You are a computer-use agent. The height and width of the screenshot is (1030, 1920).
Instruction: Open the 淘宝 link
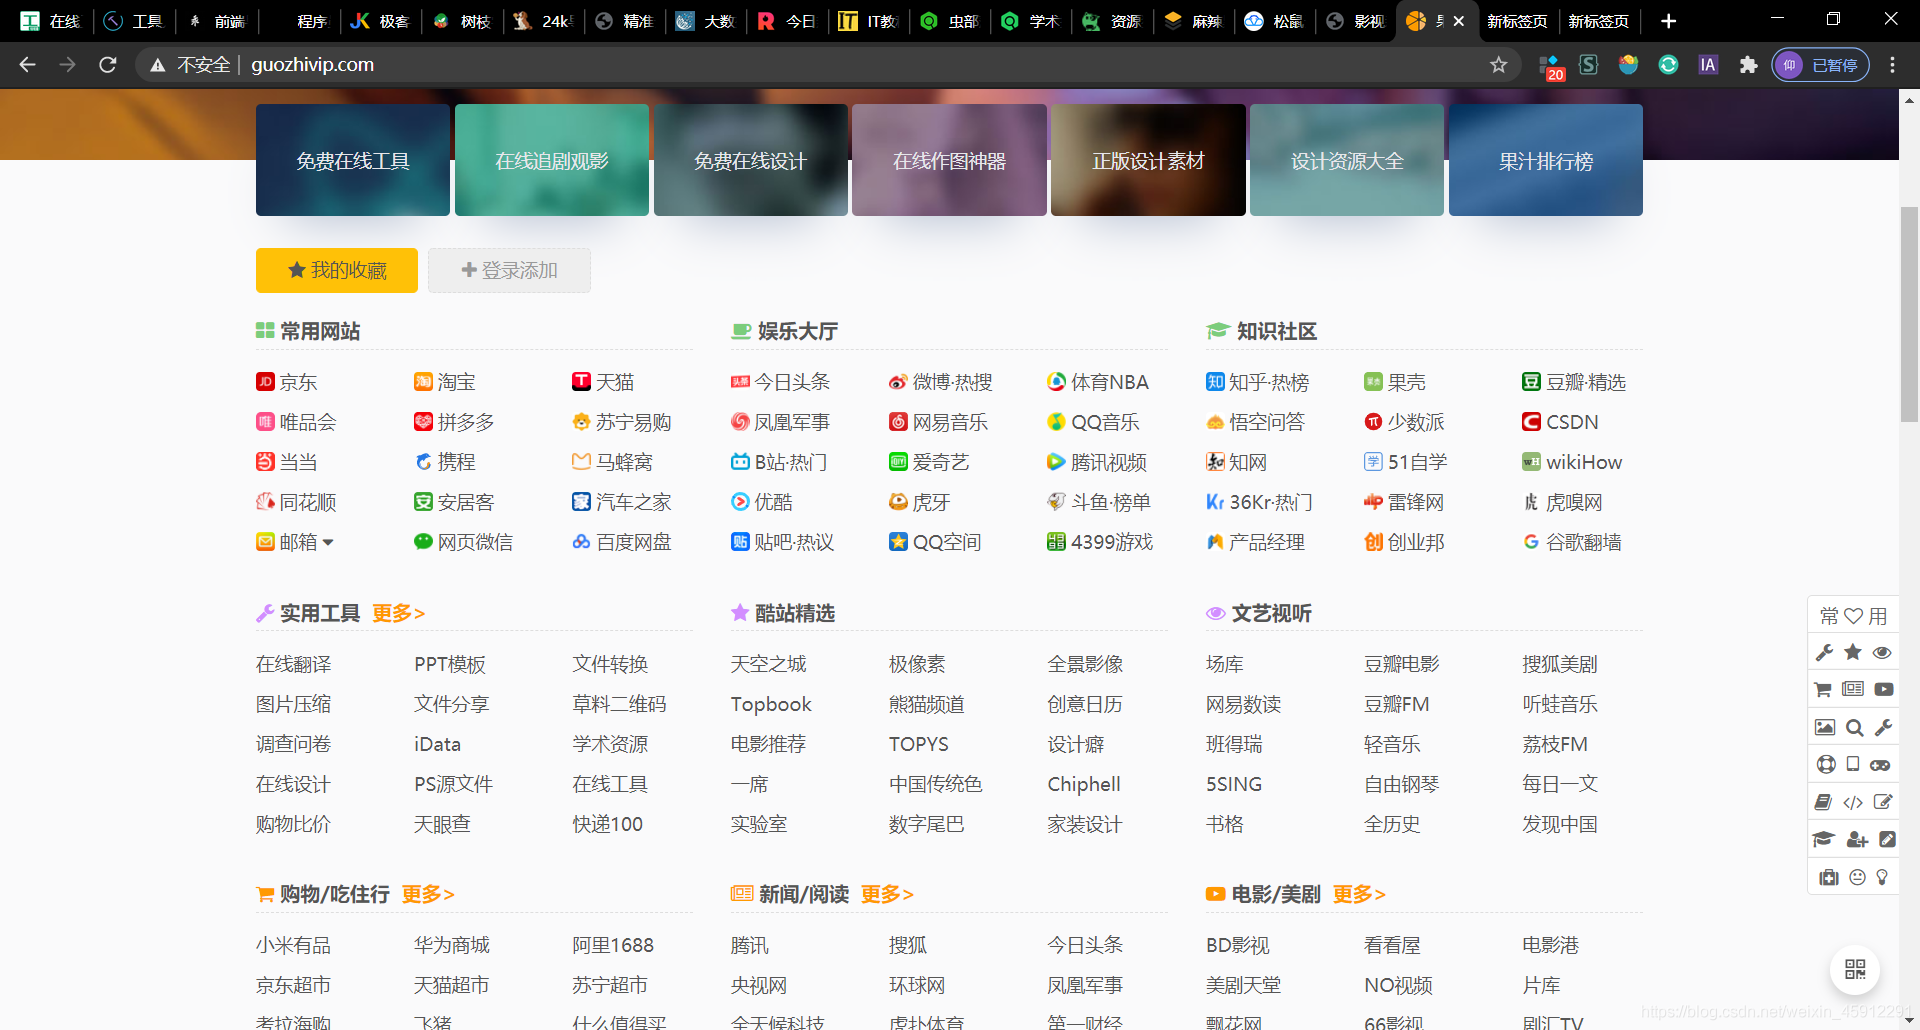(445, 382)
